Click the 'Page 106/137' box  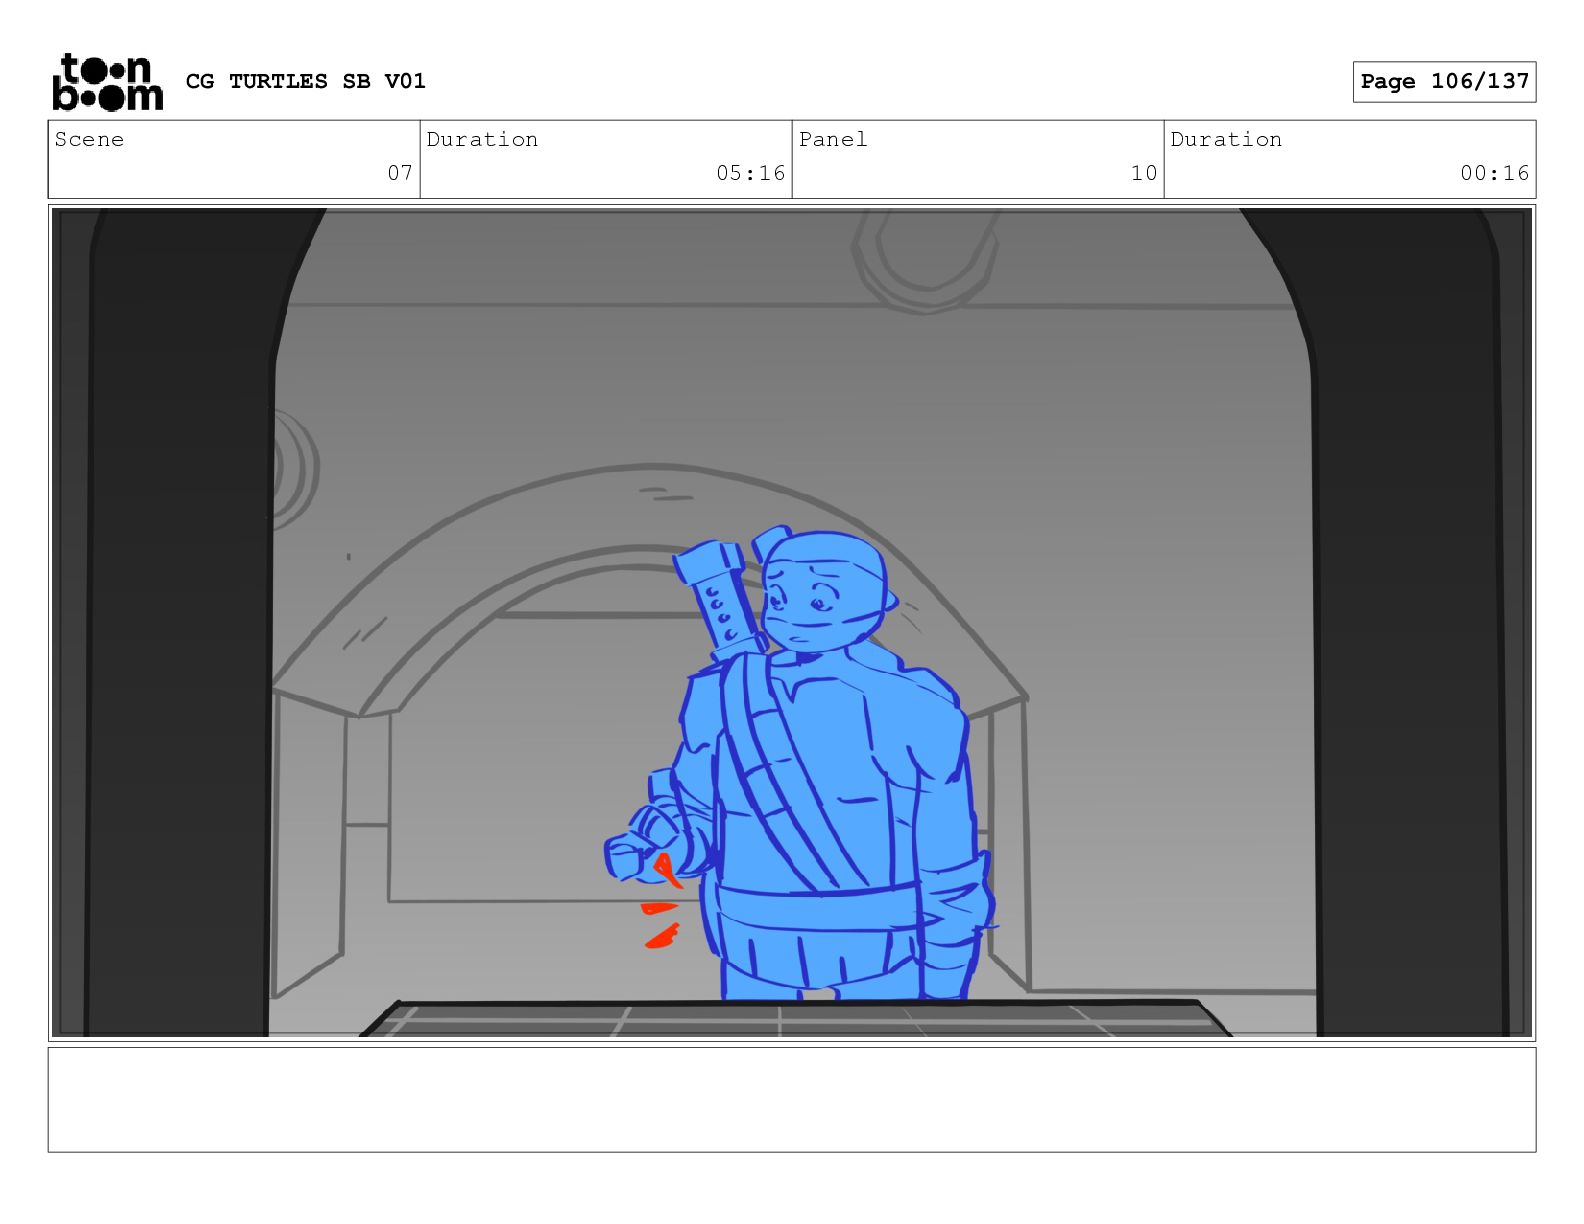point(1444,82)
